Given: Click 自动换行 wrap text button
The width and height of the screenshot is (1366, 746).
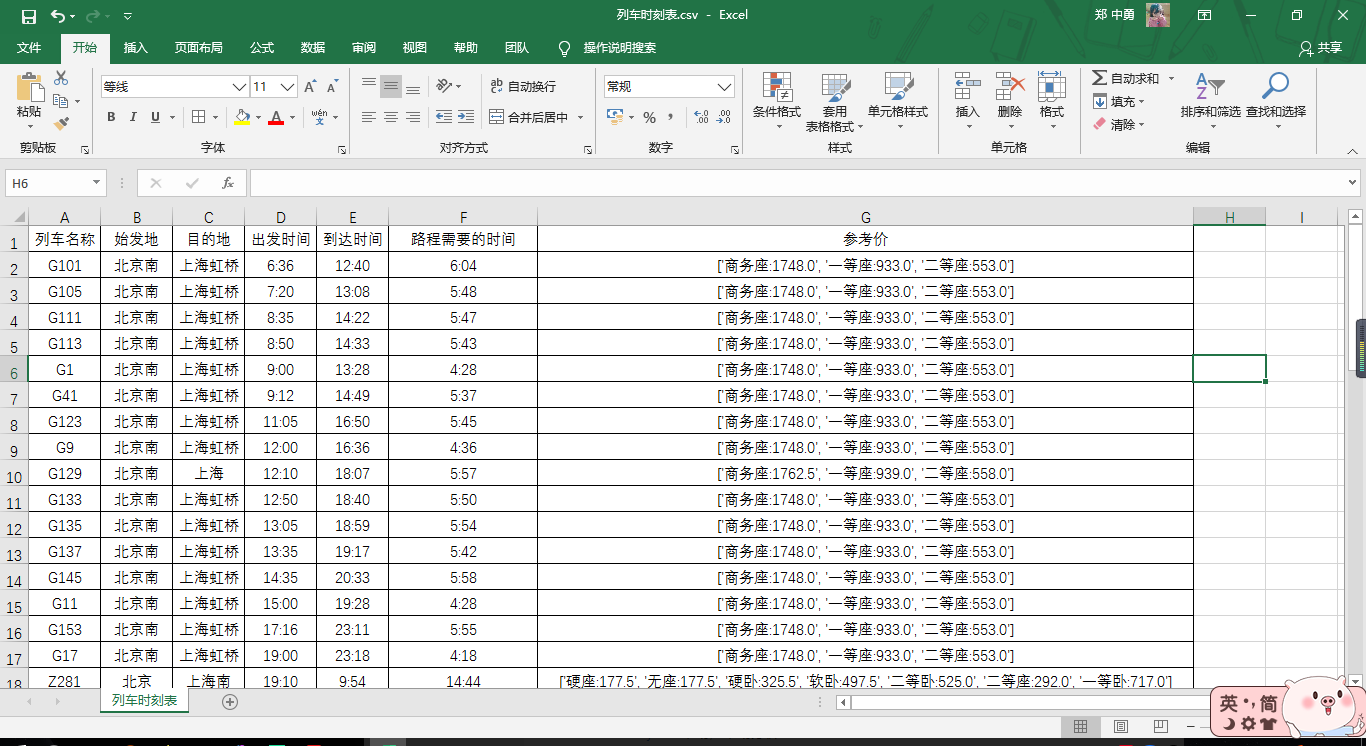Looking at the screenshot, I should pos(523,87).
